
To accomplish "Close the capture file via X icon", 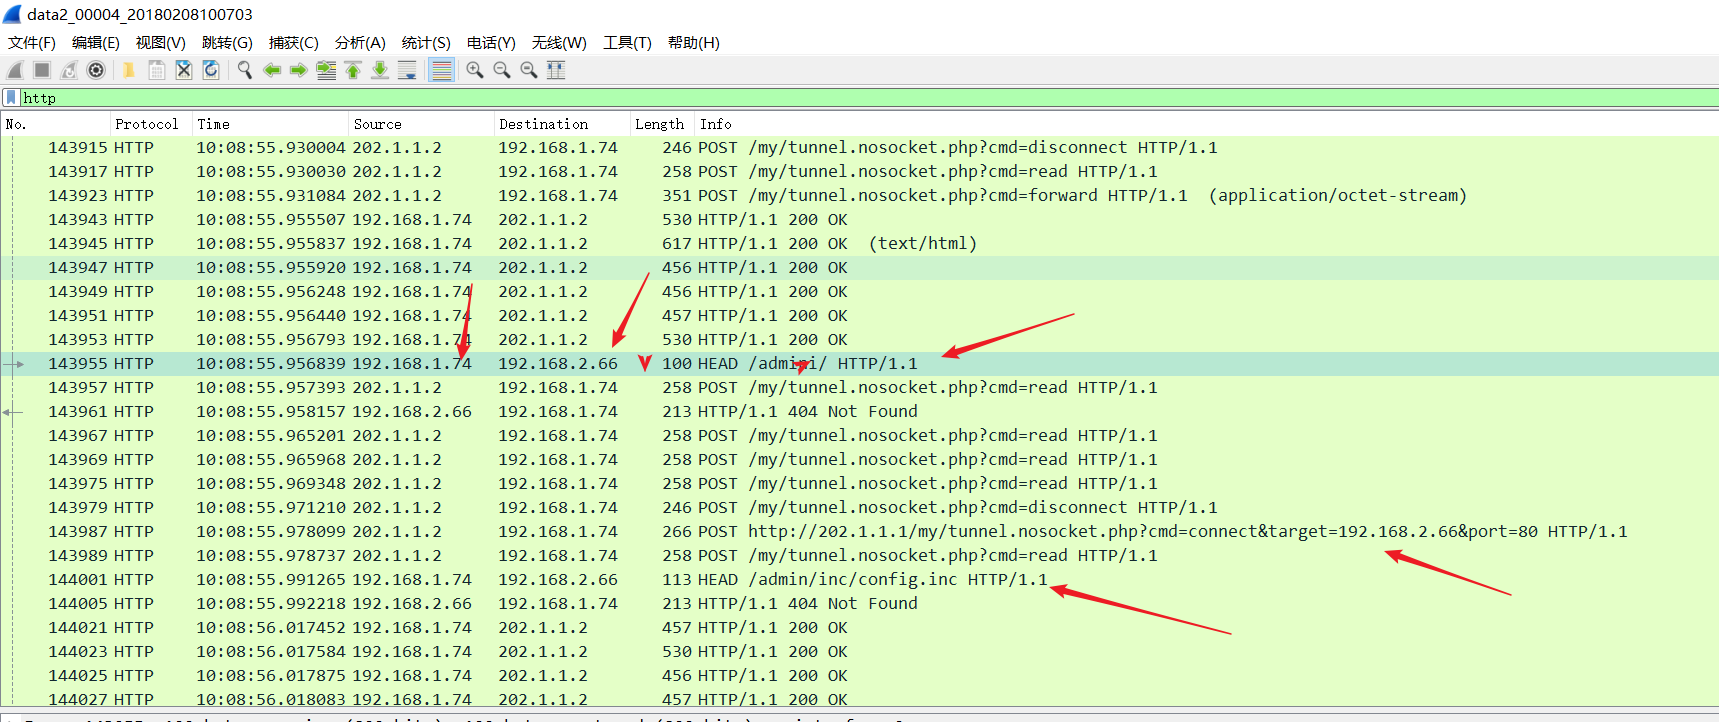I will (x=184, y=70).
